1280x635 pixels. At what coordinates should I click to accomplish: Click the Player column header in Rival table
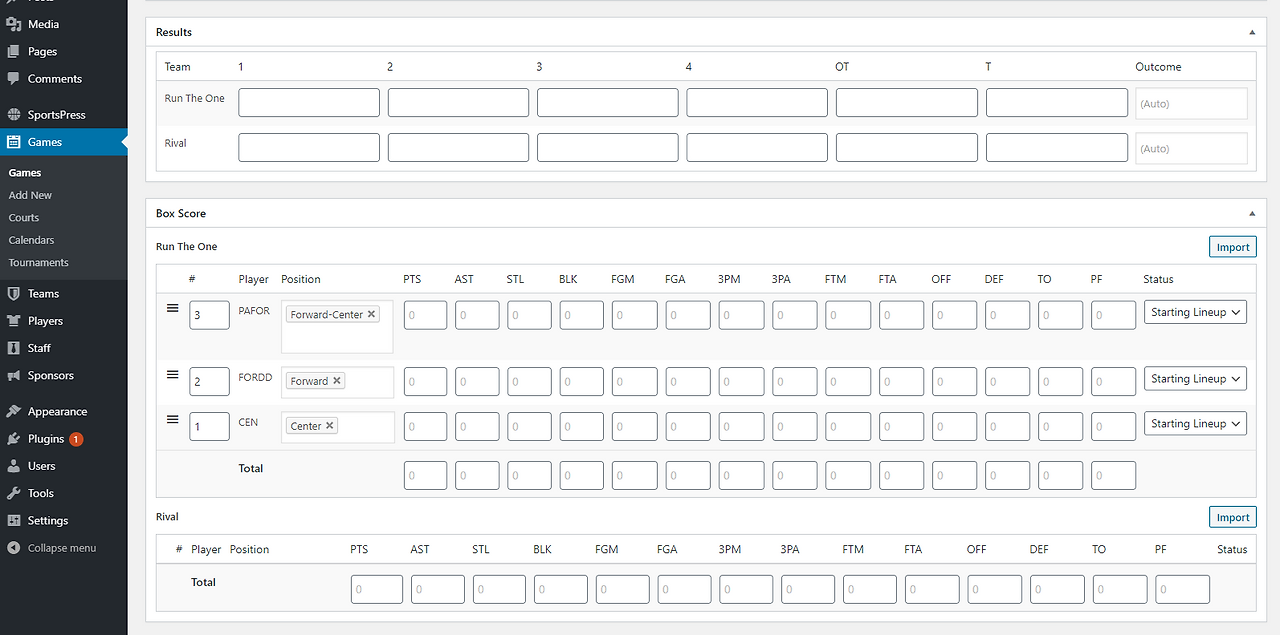pos(206,549)
